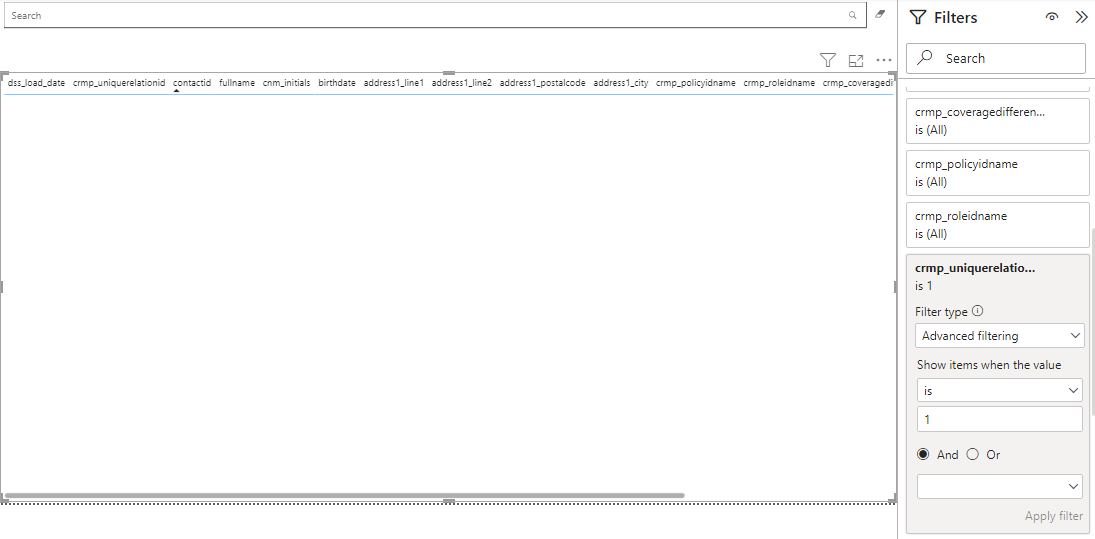
Task: Sort by address1_line2 column header
Action: pyautogui.click(x=462, y=83)
